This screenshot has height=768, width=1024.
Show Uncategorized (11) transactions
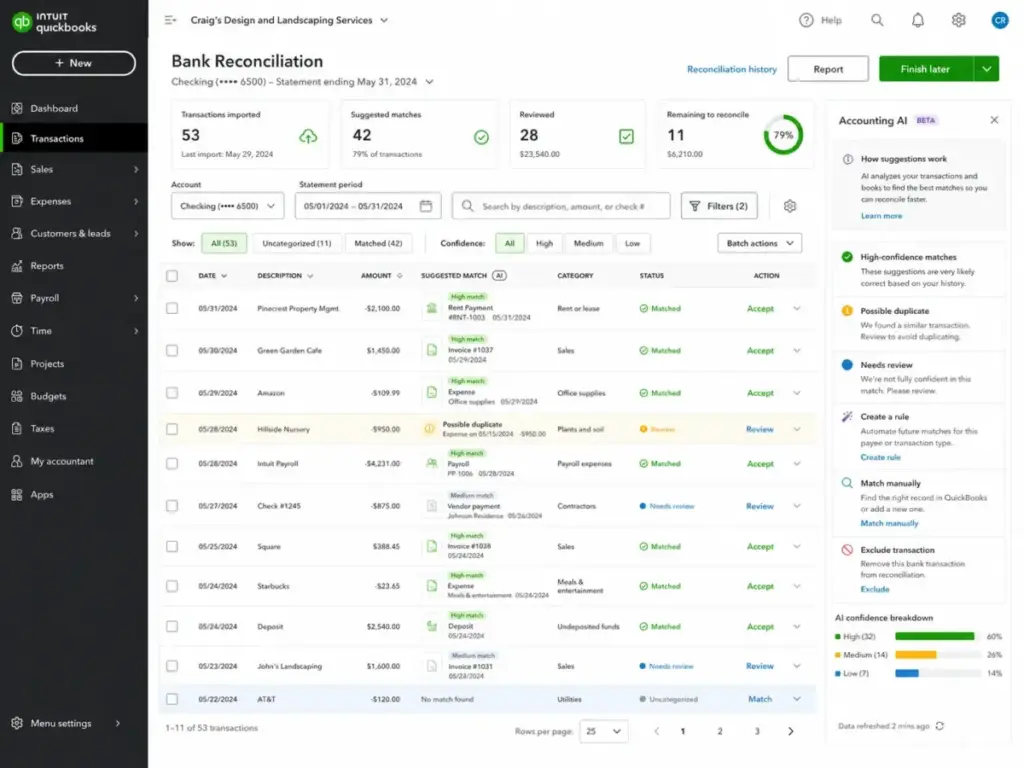(296, 243)
